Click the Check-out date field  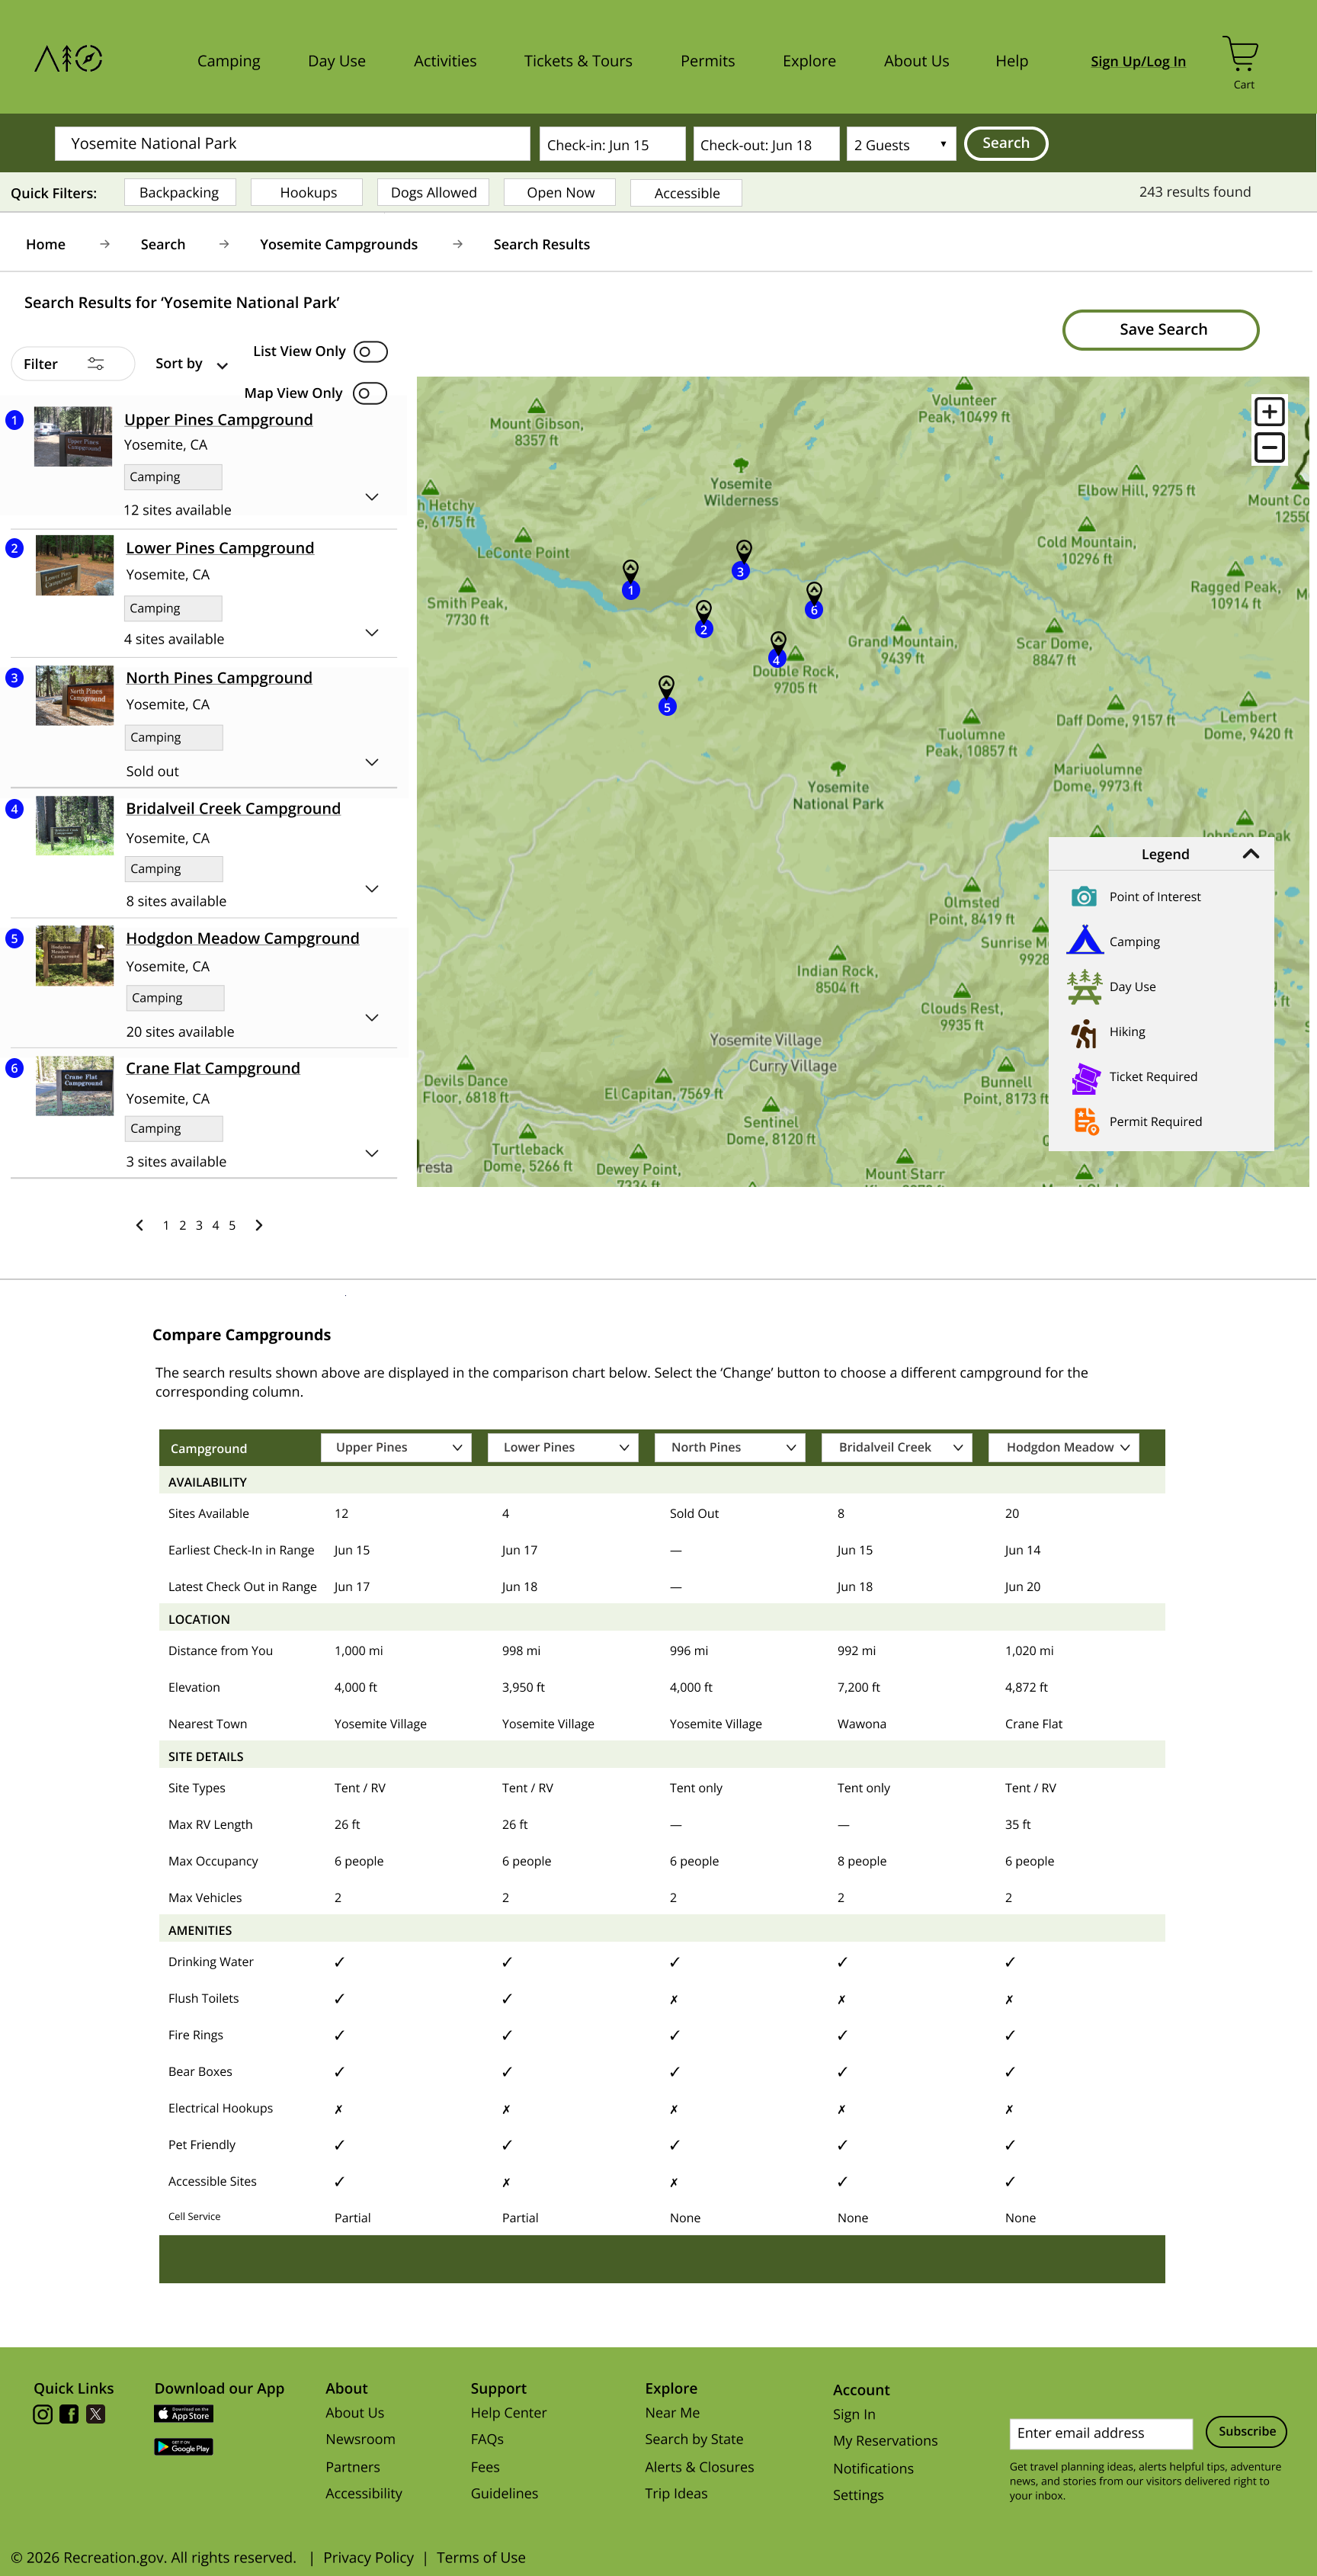pyautogui.click(x=766, y=144)
